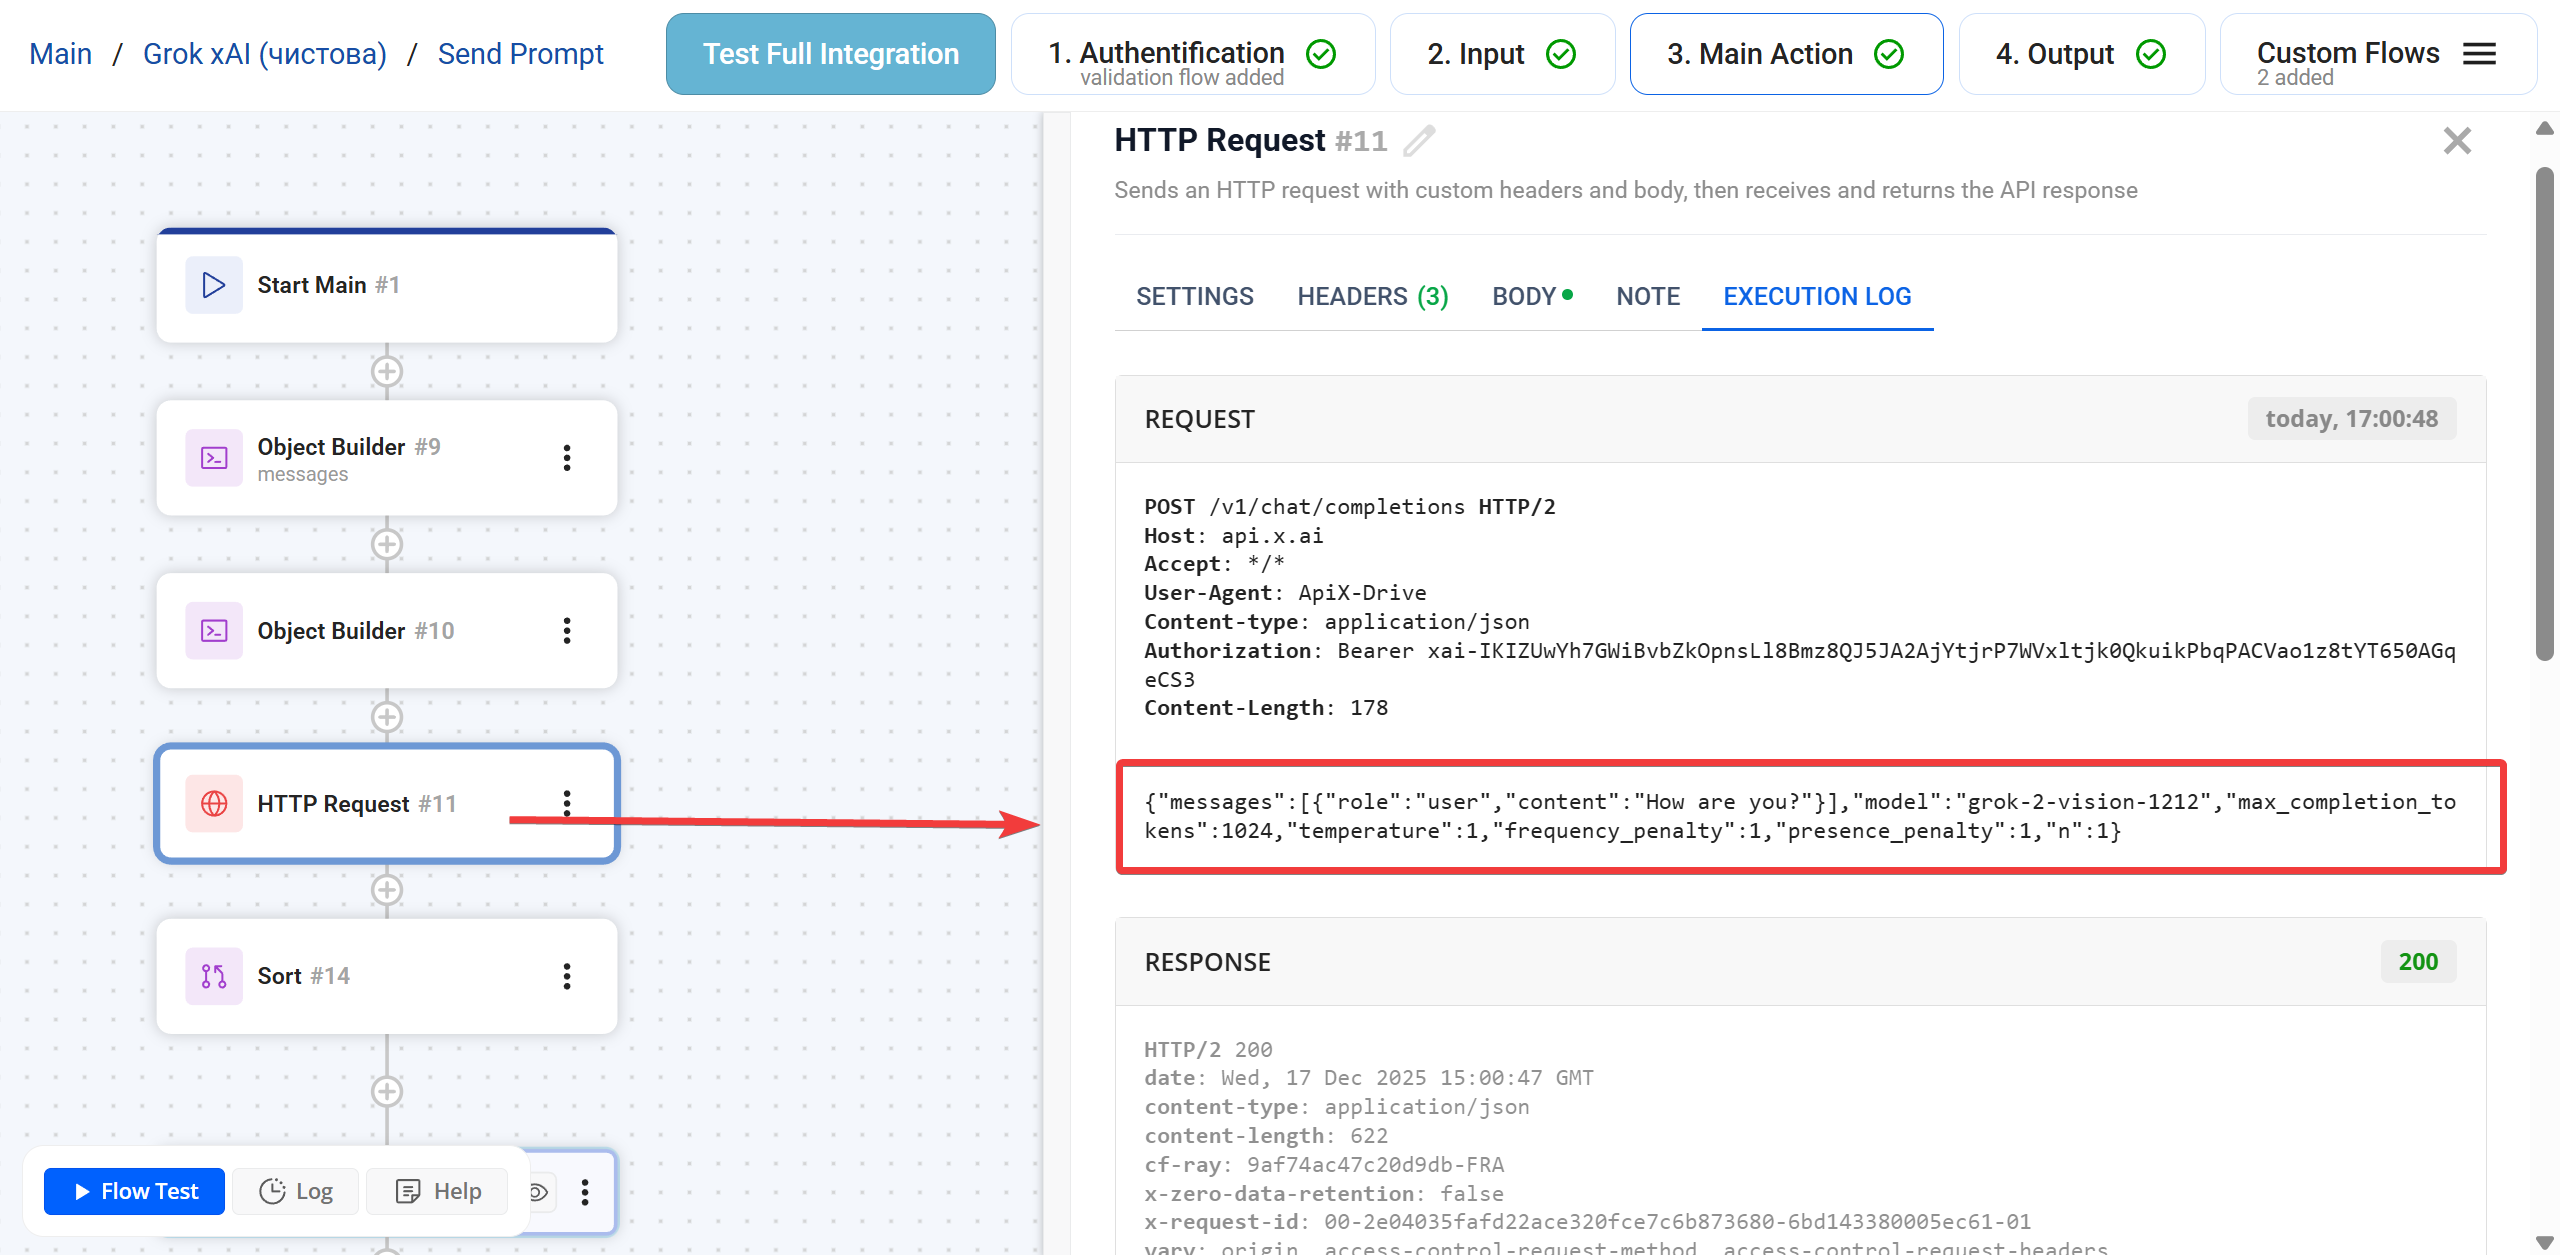Click the Sort #14 node icon
Viewport: 2560px width, 1255px height.
(x=213, y=975)
